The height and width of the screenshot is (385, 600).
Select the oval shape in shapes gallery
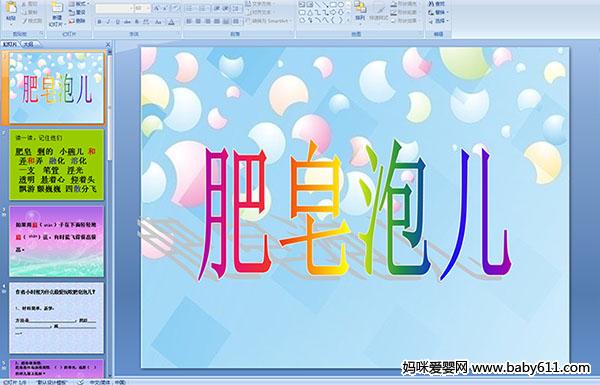(342, 5)
